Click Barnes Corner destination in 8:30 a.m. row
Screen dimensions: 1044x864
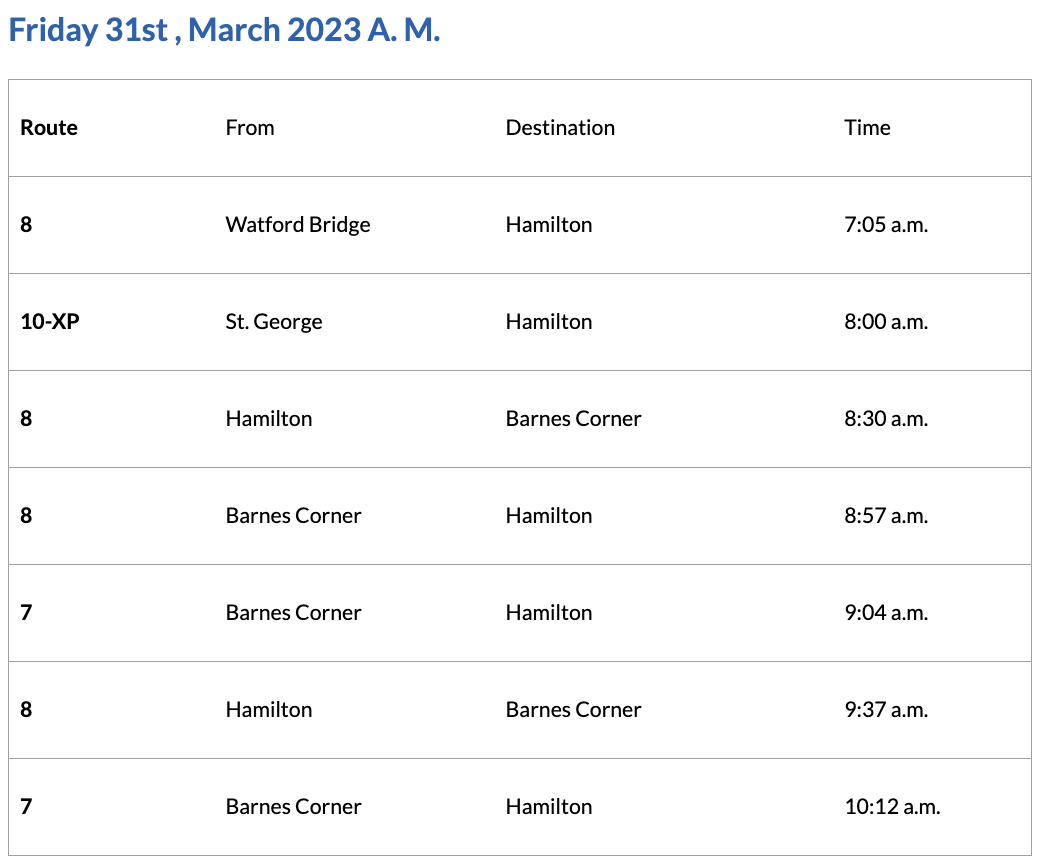click(x=573, y=419)
